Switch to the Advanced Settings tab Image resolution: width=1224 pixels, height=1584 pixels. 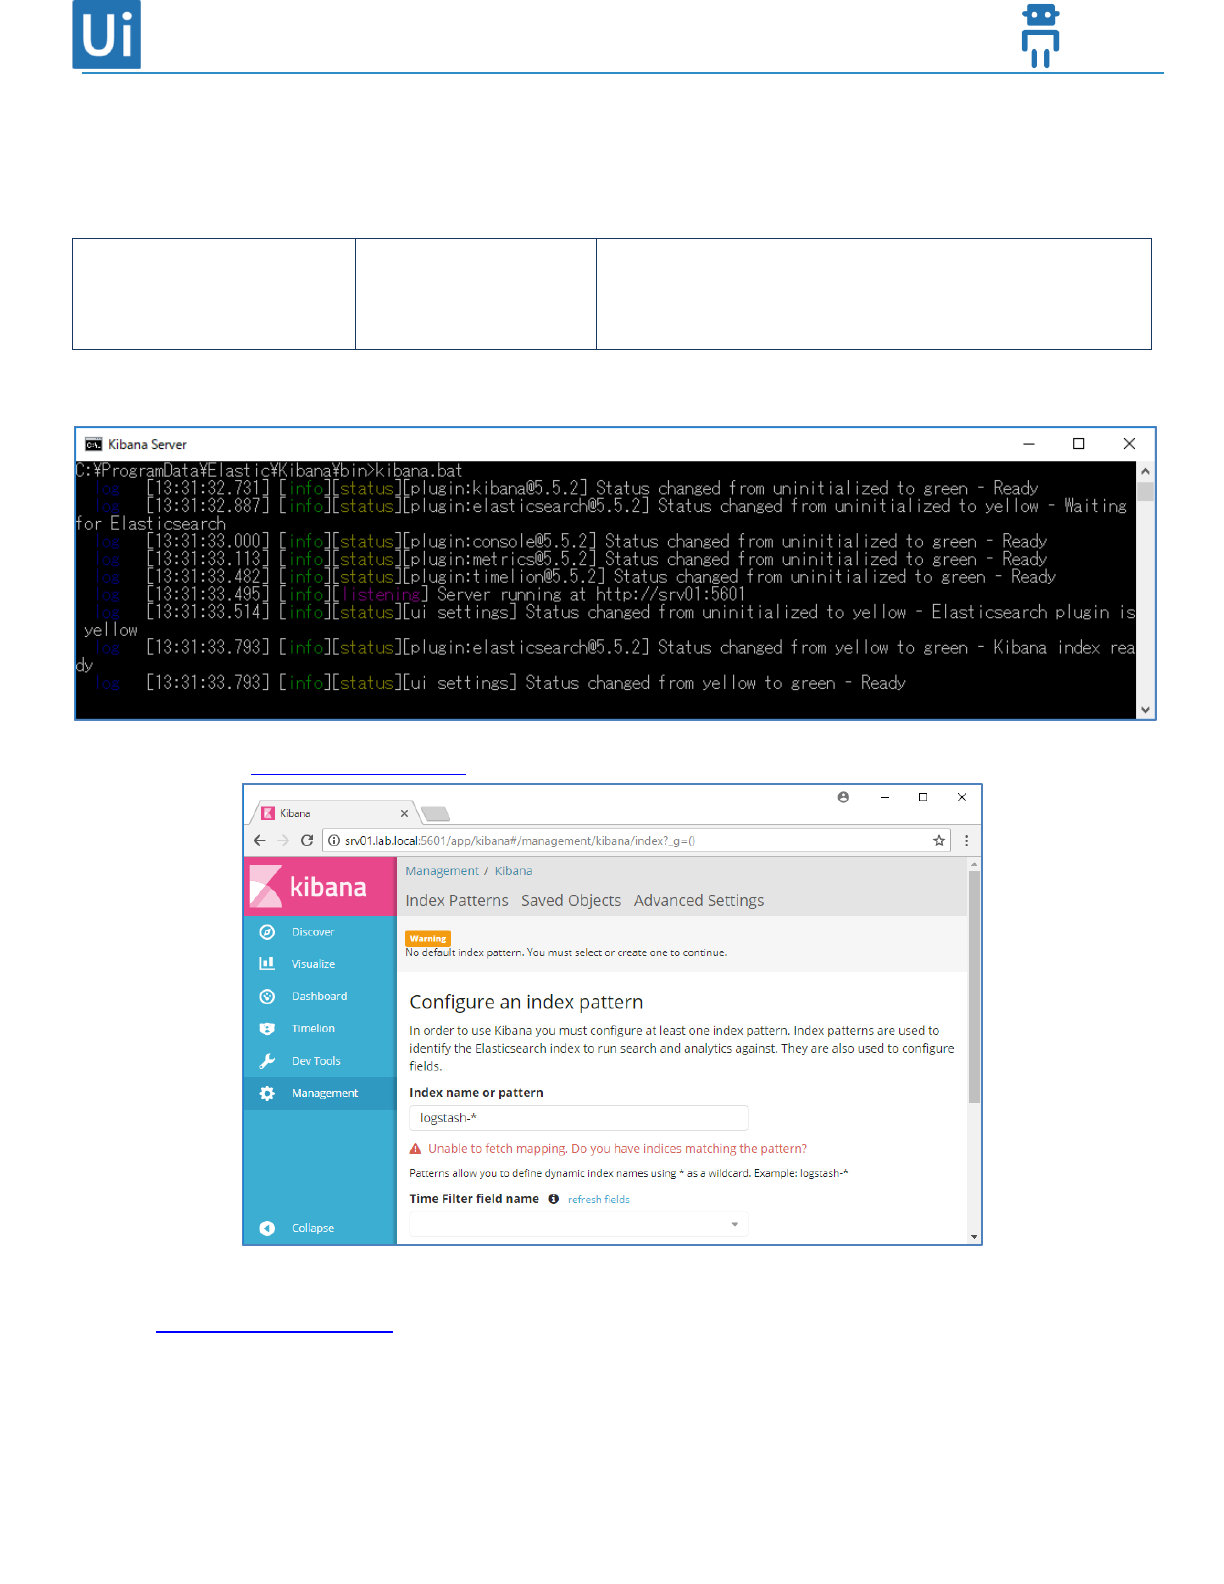click(699, 900)
